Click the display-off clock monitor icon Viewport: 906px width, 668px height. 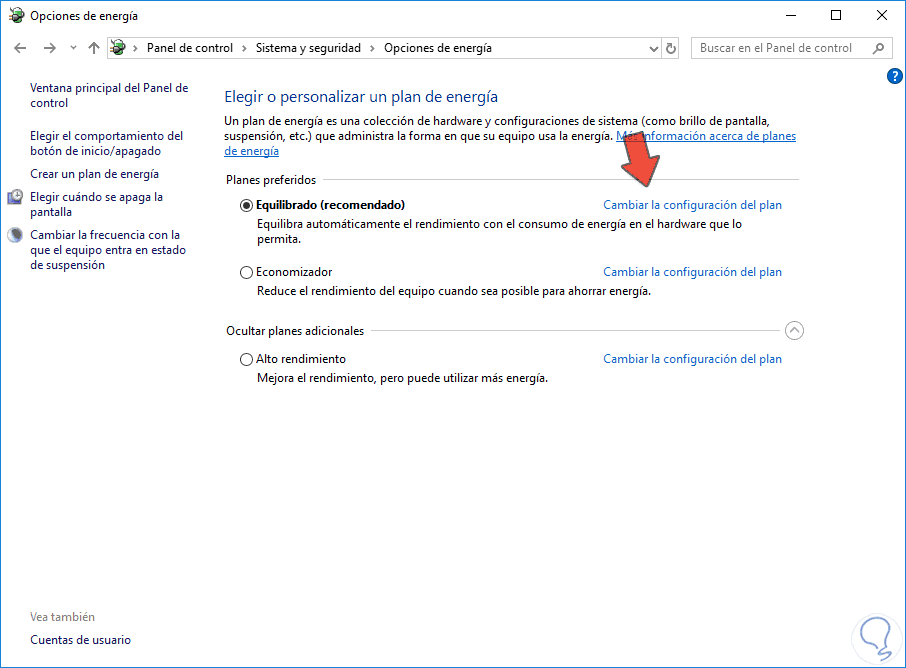[x=15, y=197]
